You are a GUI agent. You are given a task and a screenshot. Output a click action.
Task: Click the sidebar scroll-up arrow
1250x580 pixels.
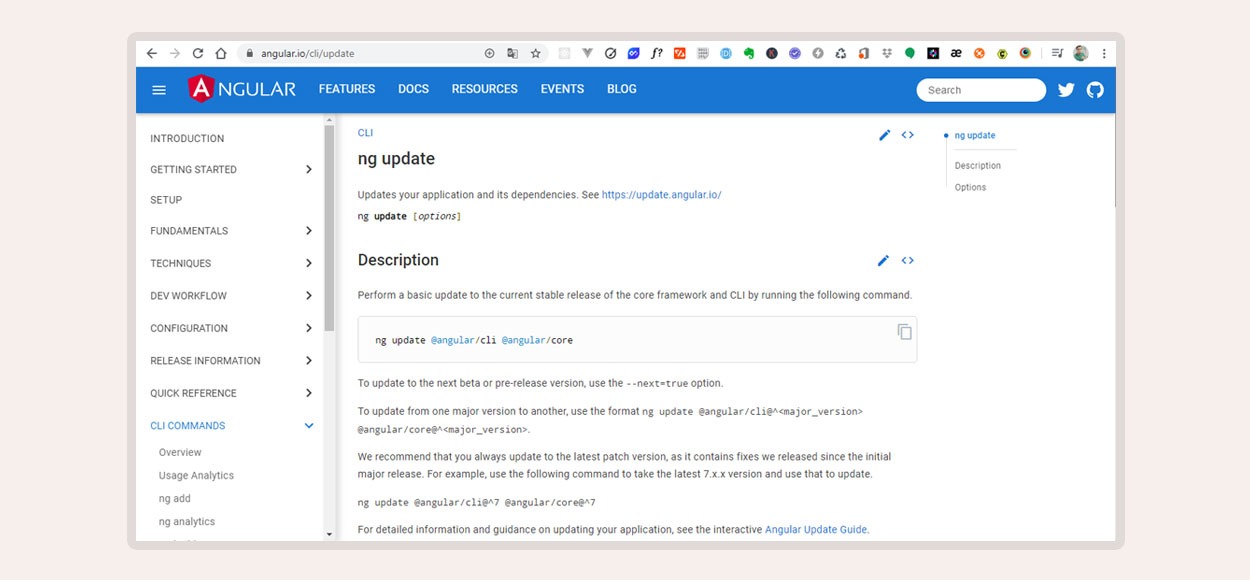click(x=329, y=120)
